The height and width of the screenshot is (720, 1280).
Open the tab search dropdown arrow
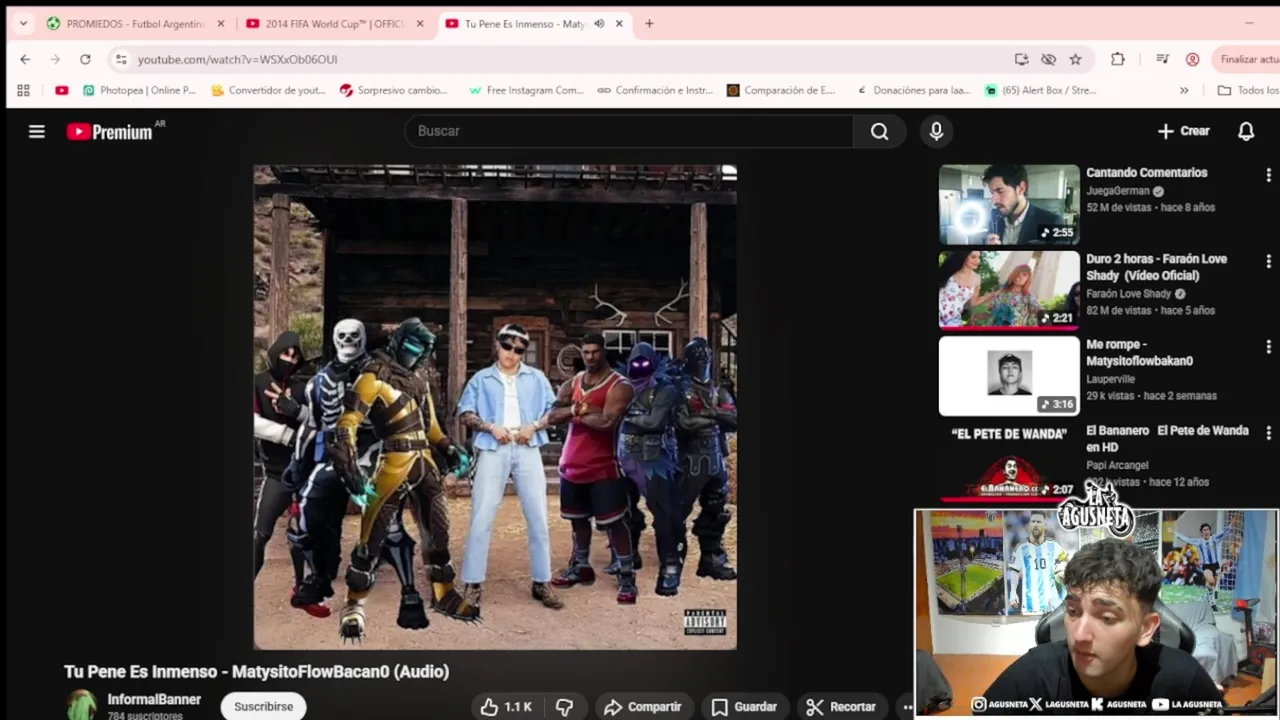click(x=23, y=24)
